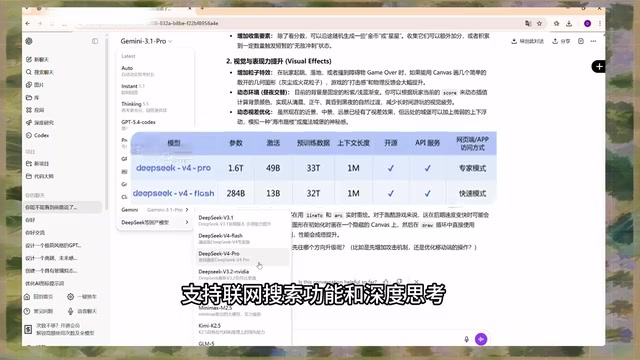Click the target icon shortcut in sidebar
Image resolution: width=640 pixels, height=360 pixels.
coord(71,297)
